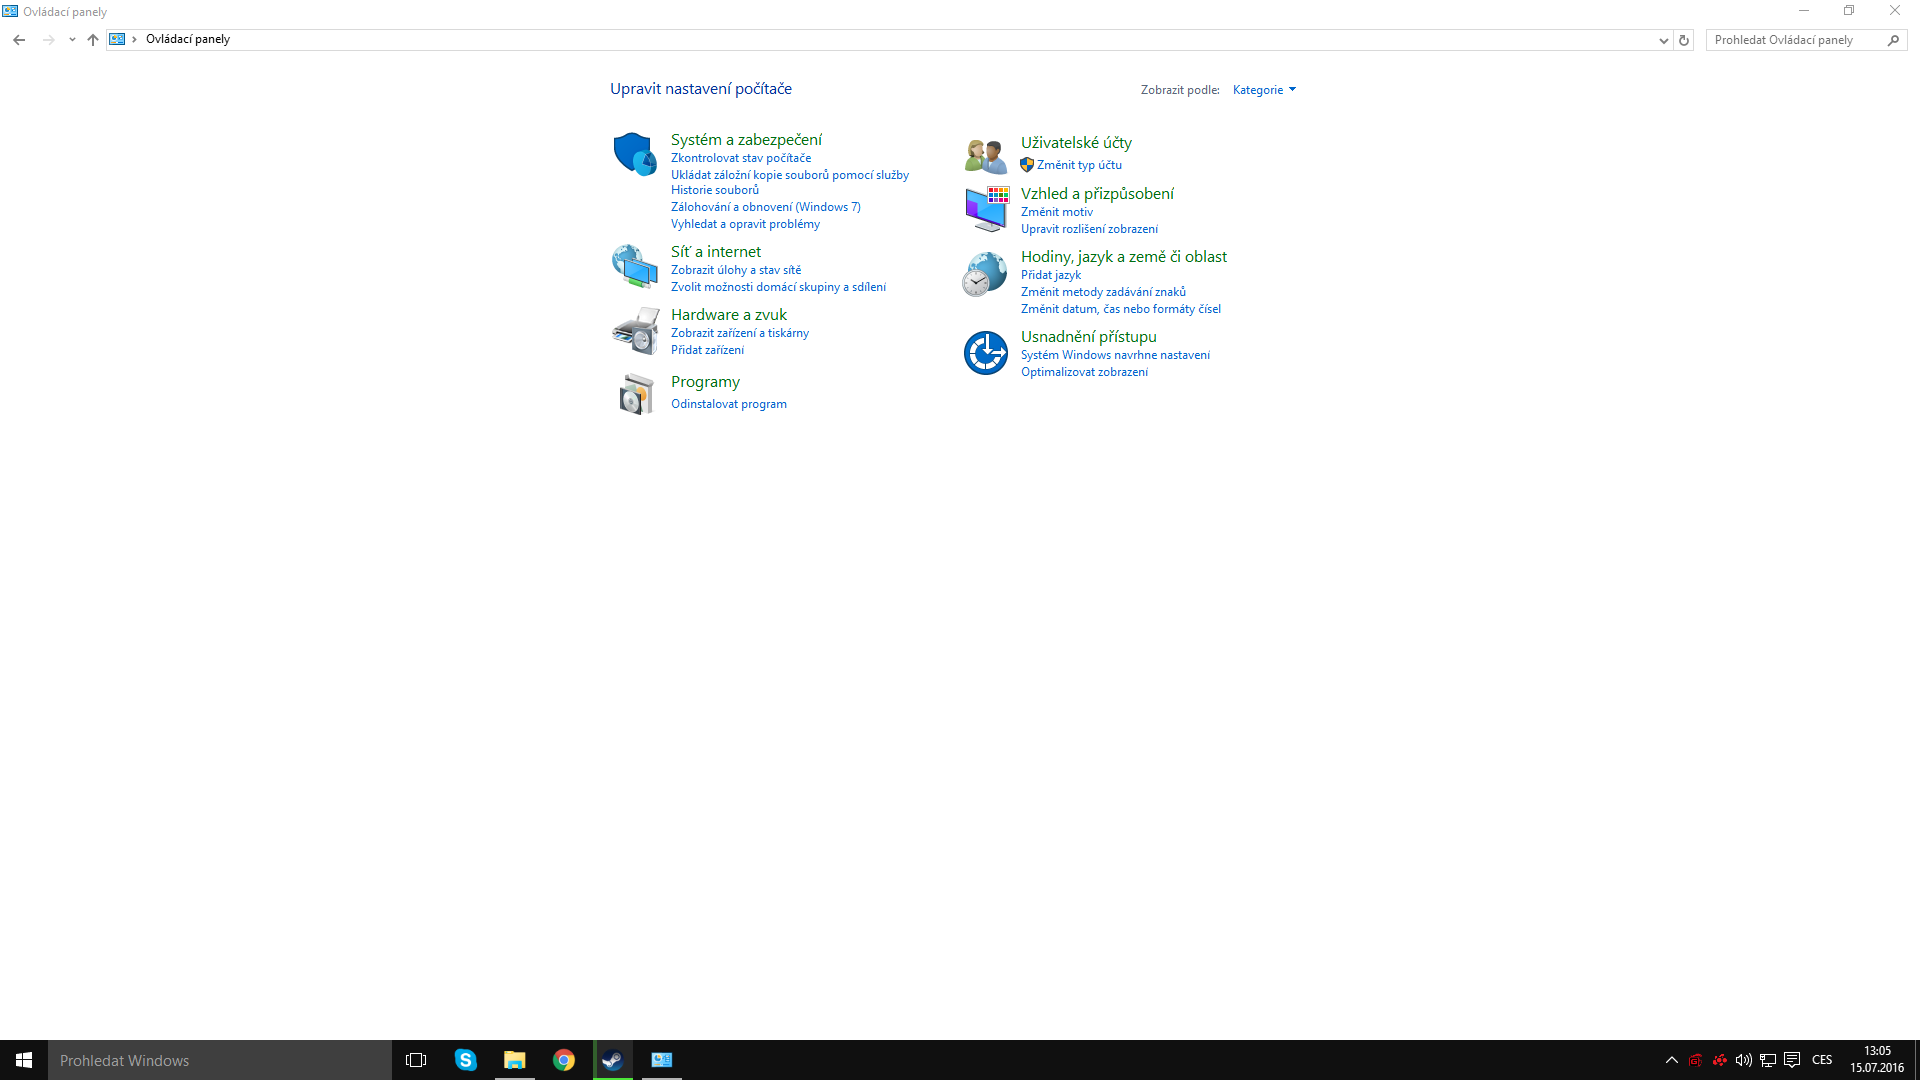
Task: Go up one level with the up arrow
Action: click(93, 40)
